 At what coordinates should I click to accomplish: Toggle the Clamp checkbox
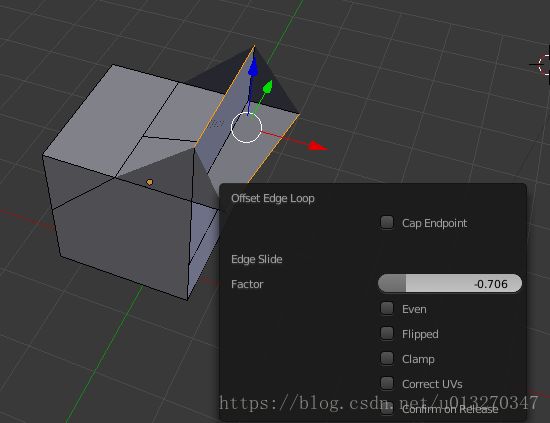pos(387,358)
